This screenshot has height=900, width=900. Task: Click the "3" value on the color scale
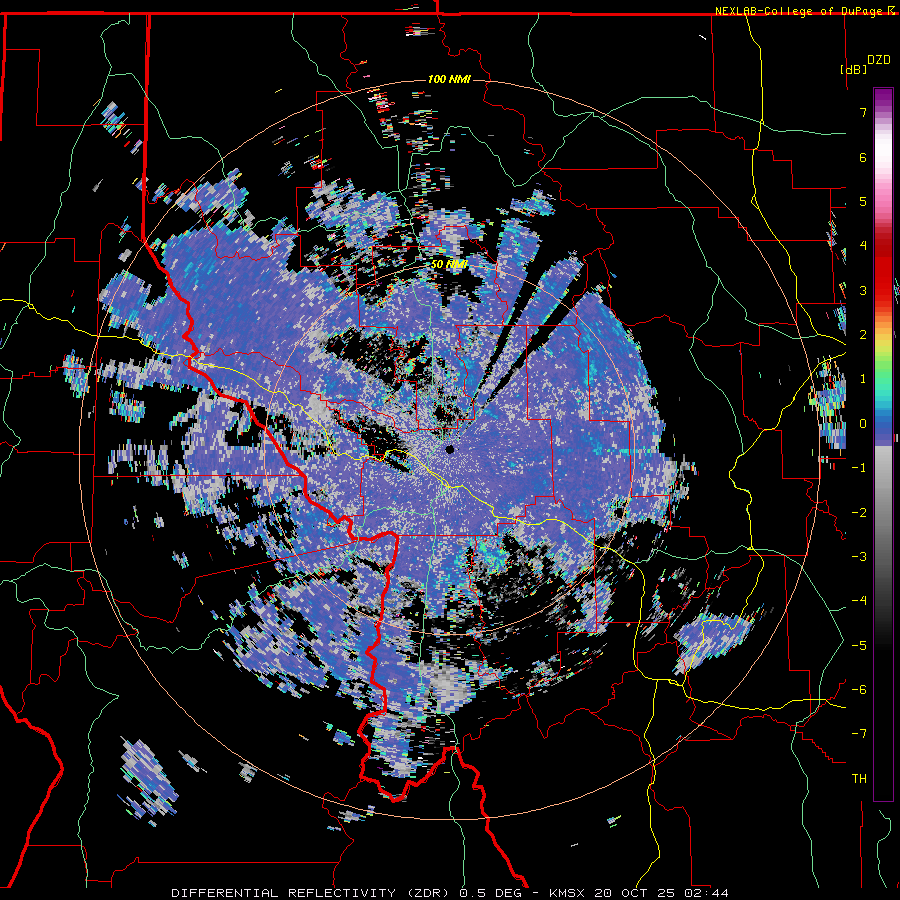point(863,290)
